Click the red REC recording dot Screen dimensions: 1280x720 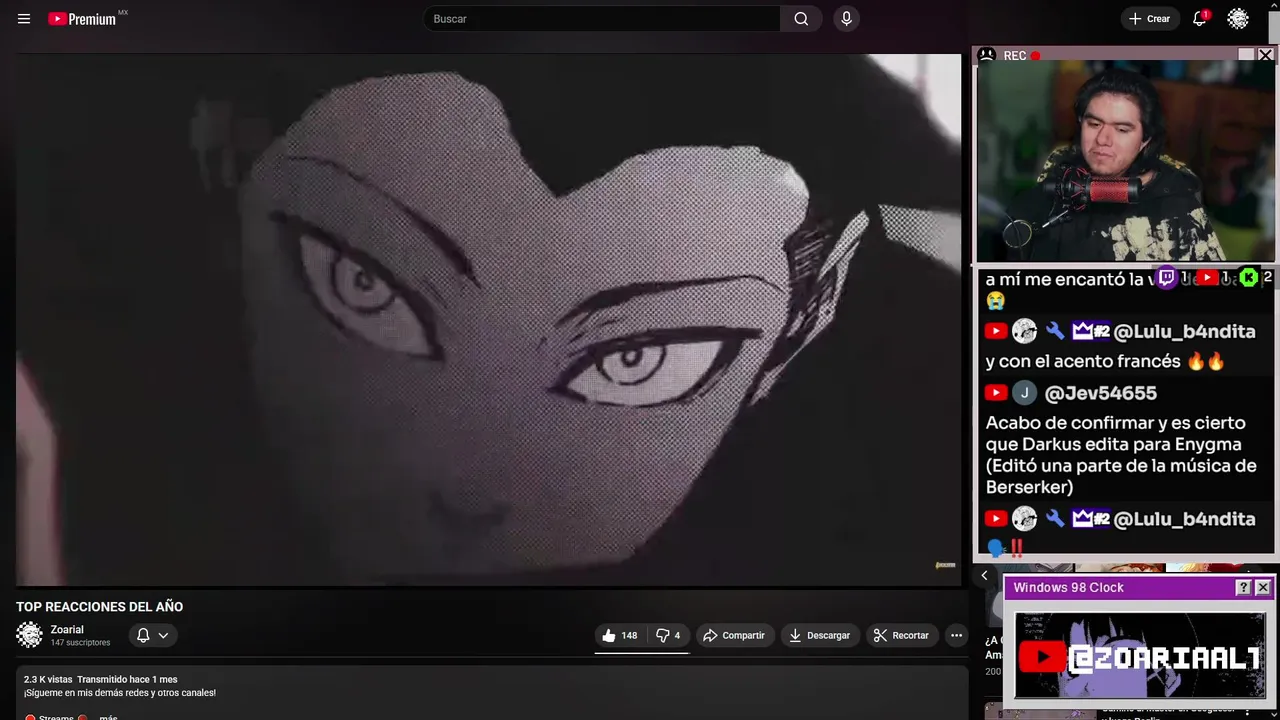tap(1035, 56)
